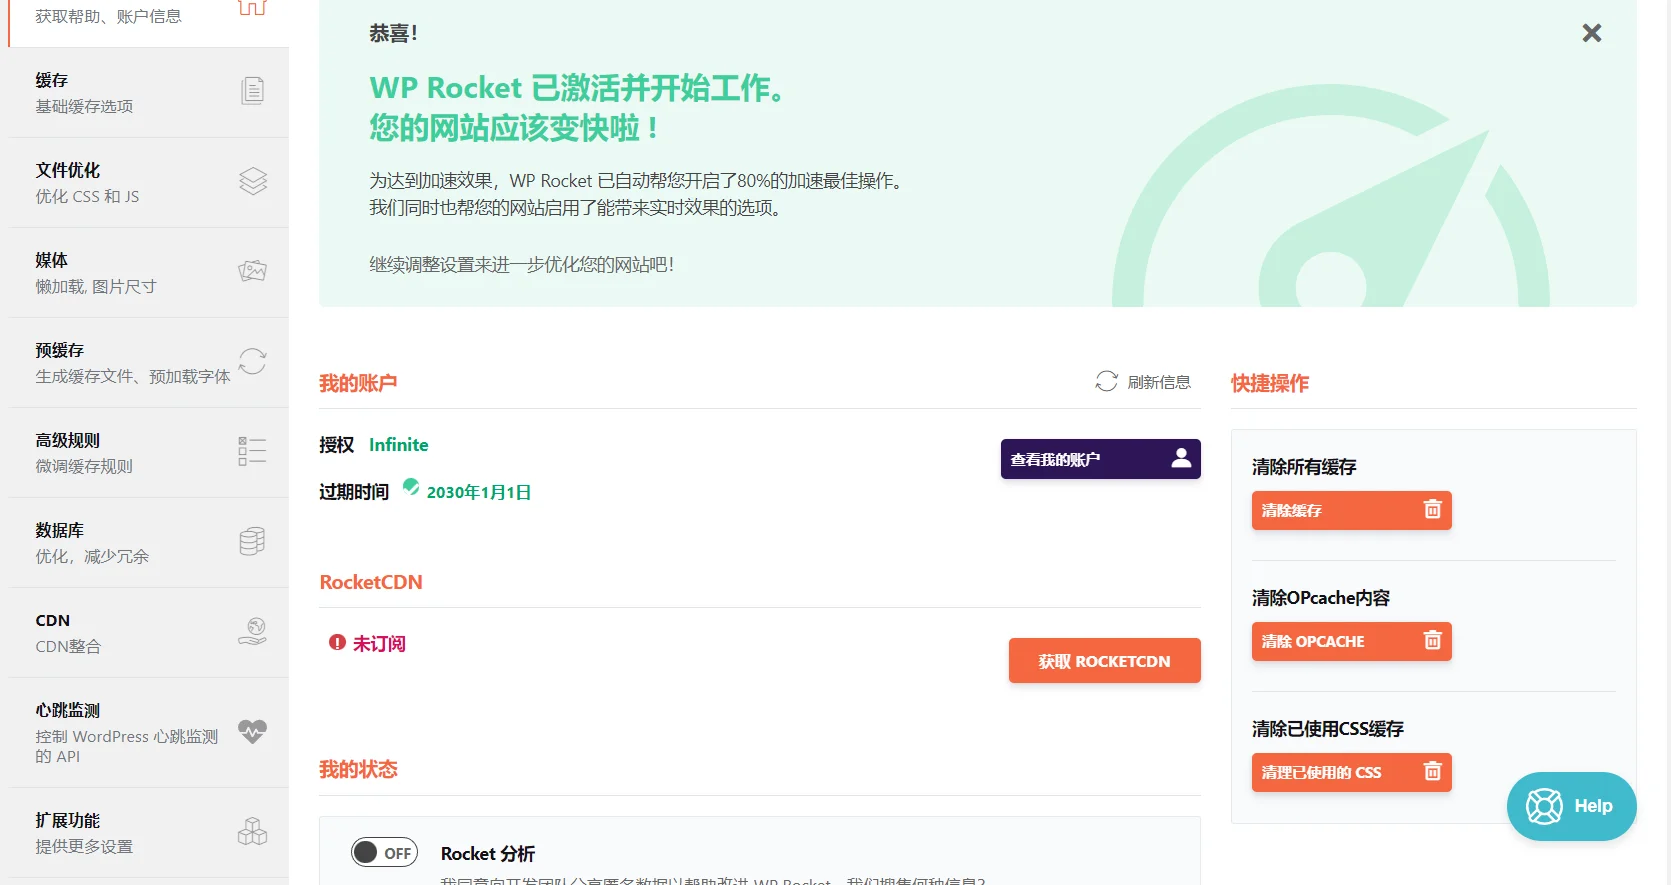The height and width of the screenshot is (885, 1671).
Task: Click the 刷新信息 refresh info link
Action: [x=1159, y=382]
